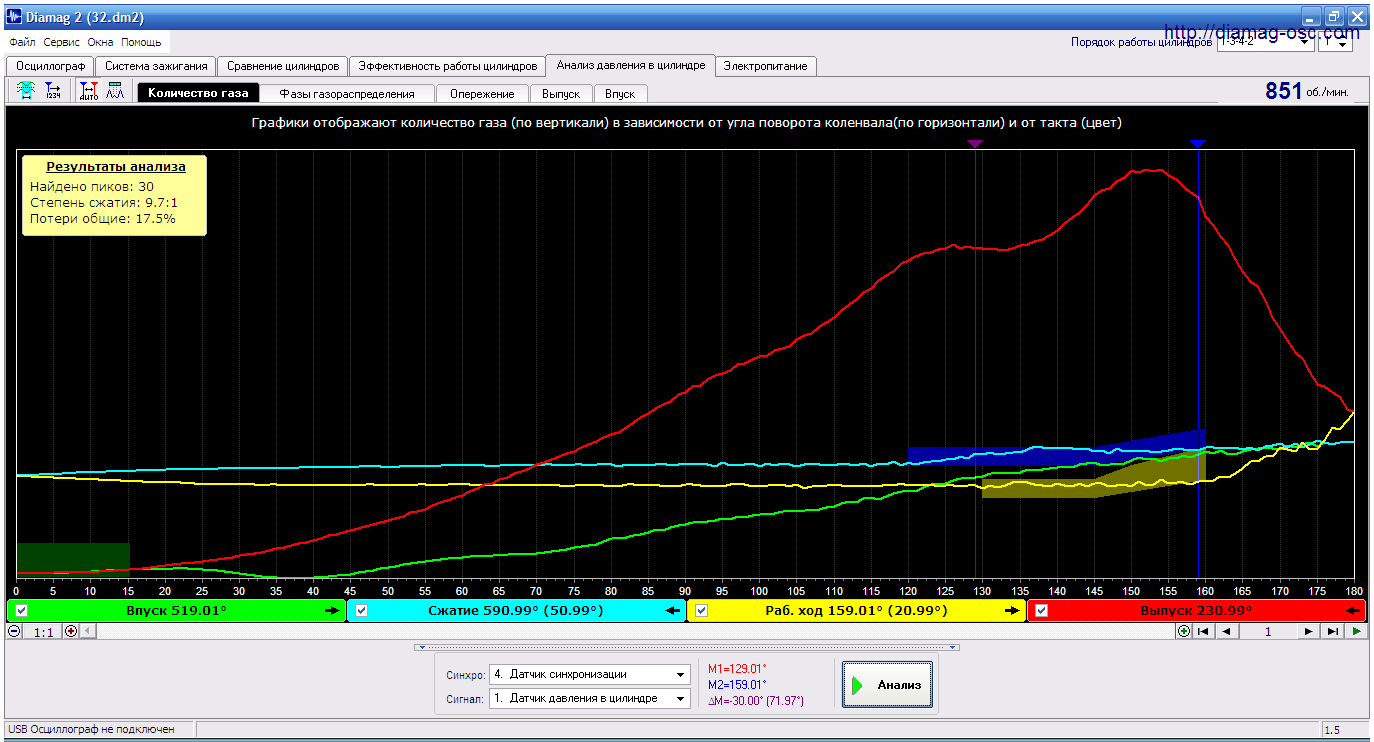The width and height of the screenshot is (1374, 742).
Task: Click the 1234 cylinder numbering toolbar icon
Action: click(x=54, y=91)
